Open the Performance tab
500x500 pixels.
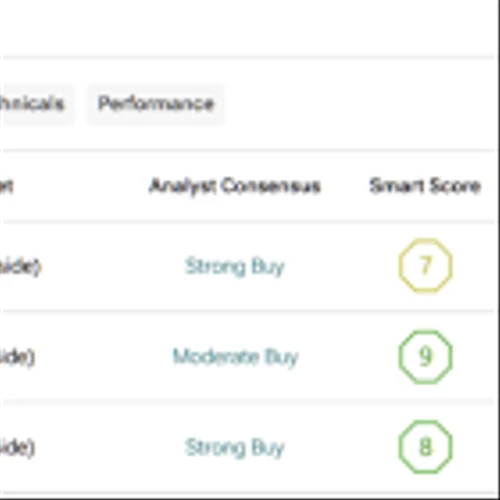click(156, 104)
